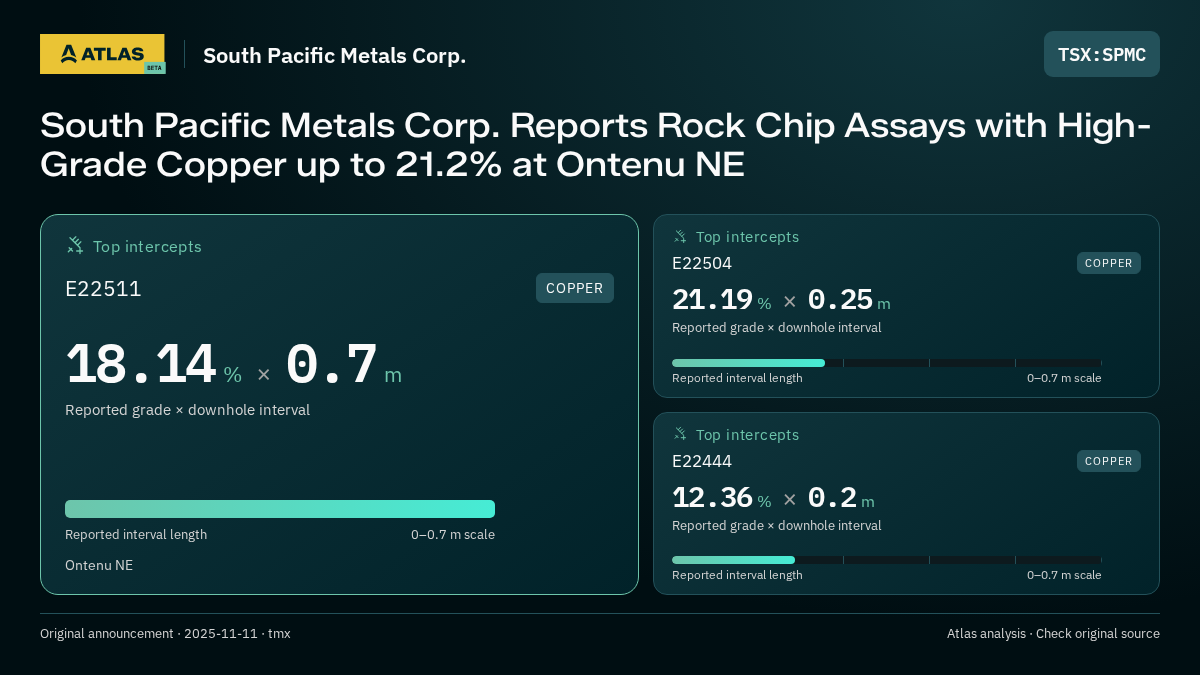Click the Original announcement 2025-11-11 tmx footer

(165, 633)
